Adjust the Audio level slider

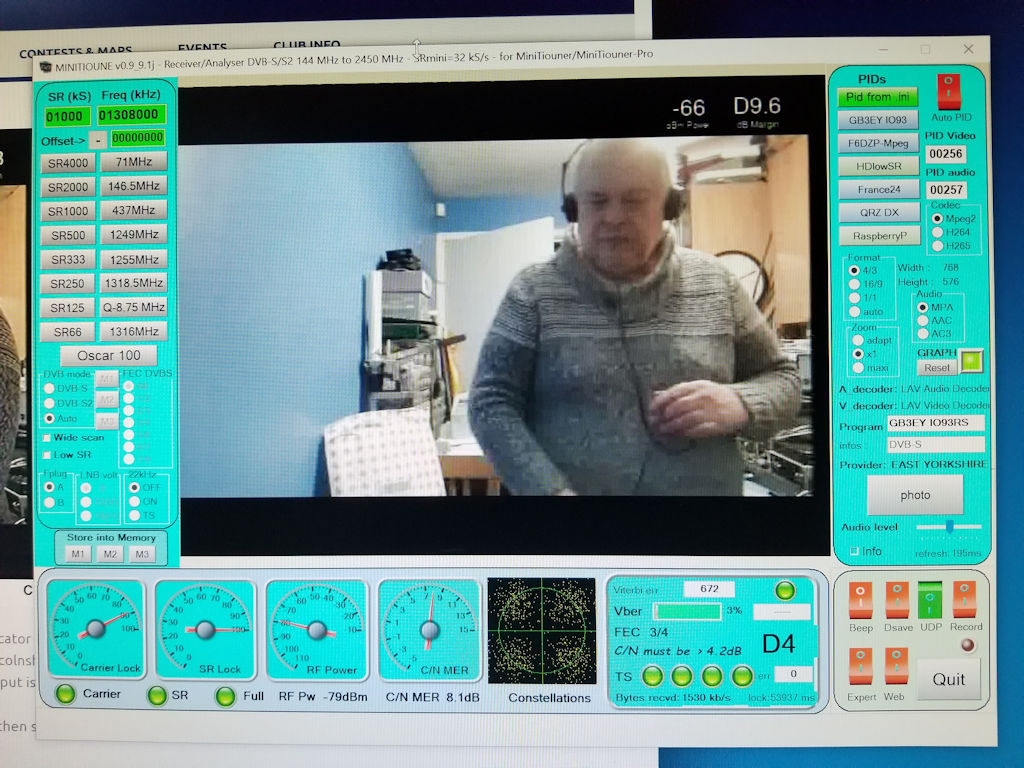tap(949, 526)
